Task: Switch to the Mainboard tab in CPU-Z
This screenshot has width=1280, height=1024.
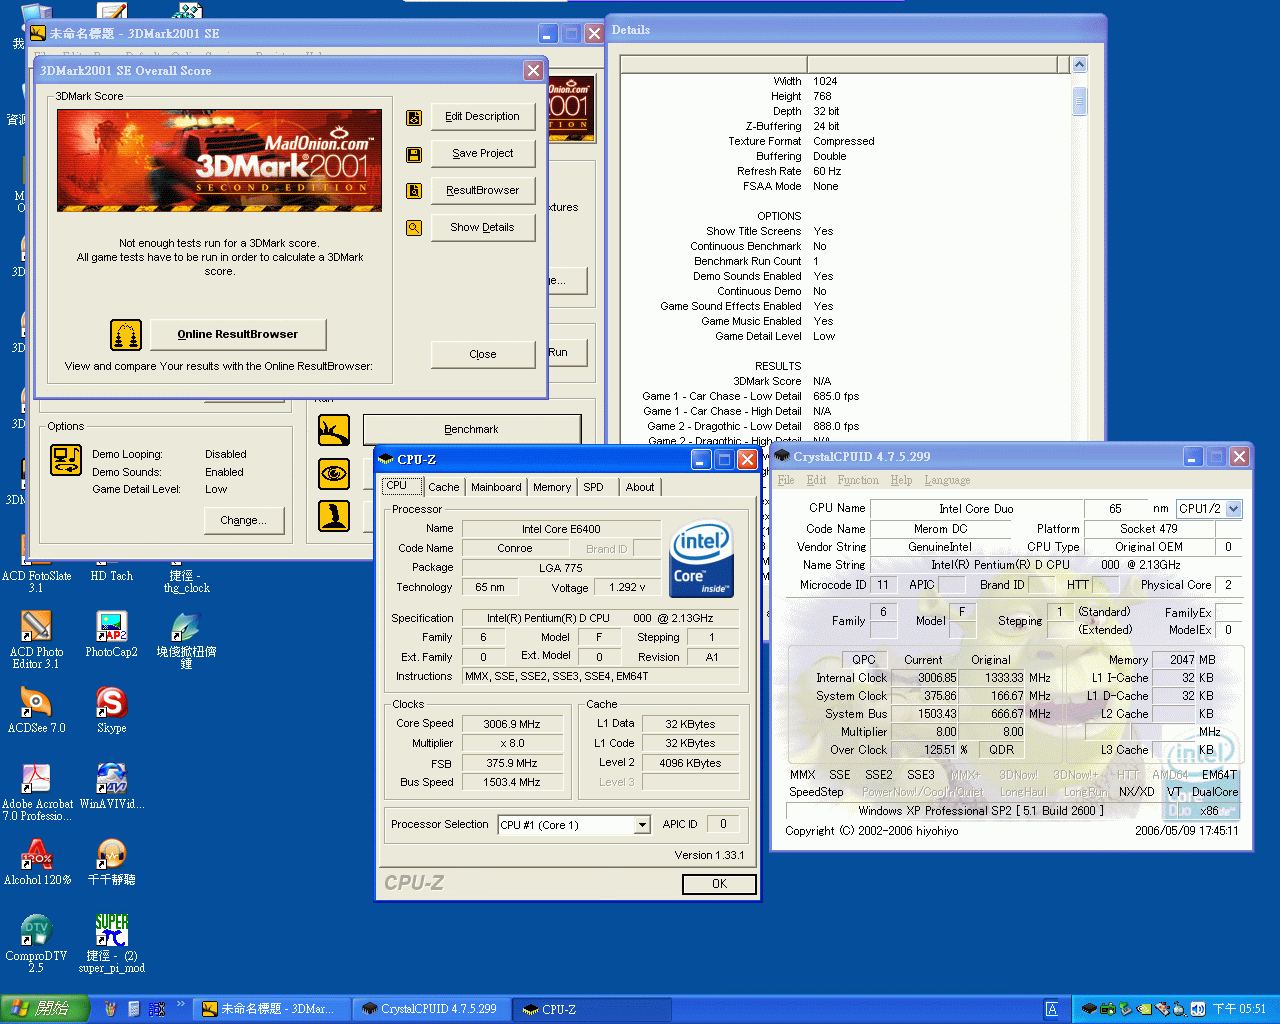Action: coord(496,487)
